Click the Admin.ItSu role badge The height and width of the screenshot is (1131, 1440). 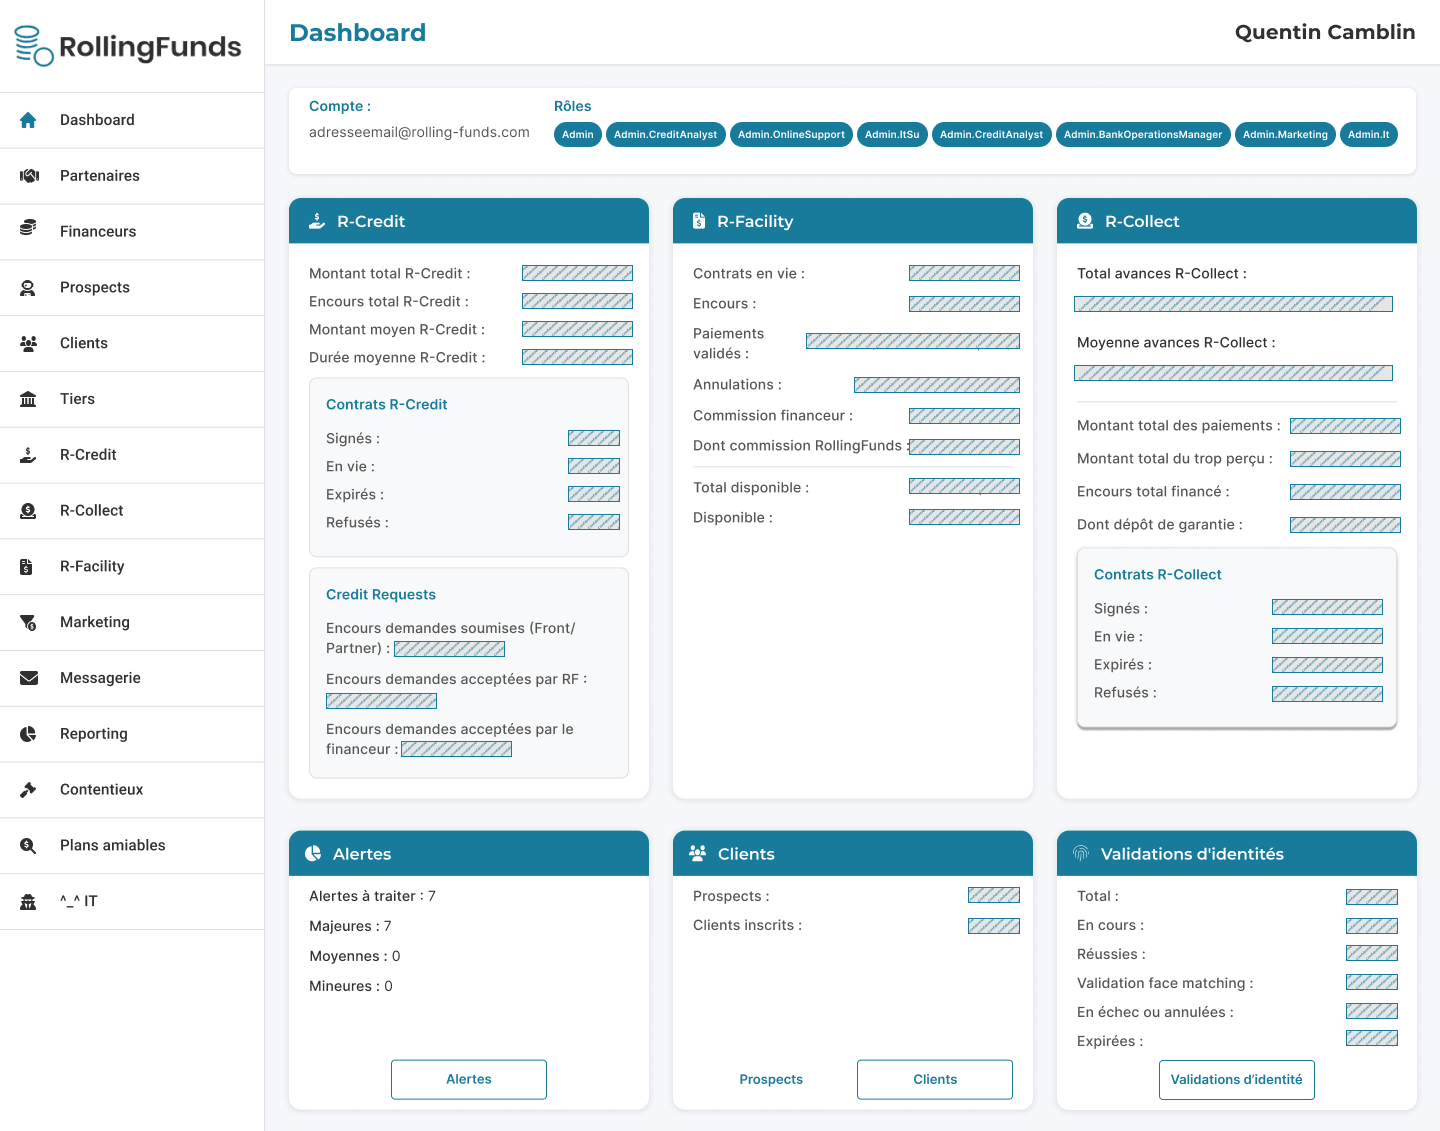click(892, 134)
